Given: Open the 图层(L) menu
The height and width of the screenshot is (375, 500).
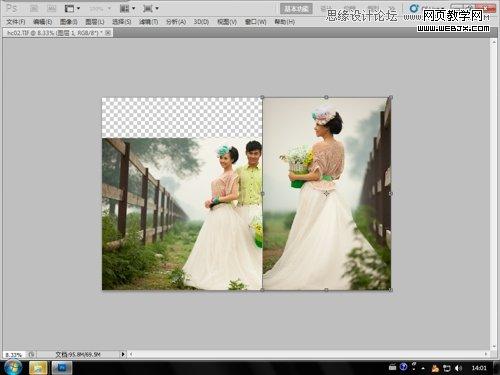Looking at the screenshot, I should 95,22.
